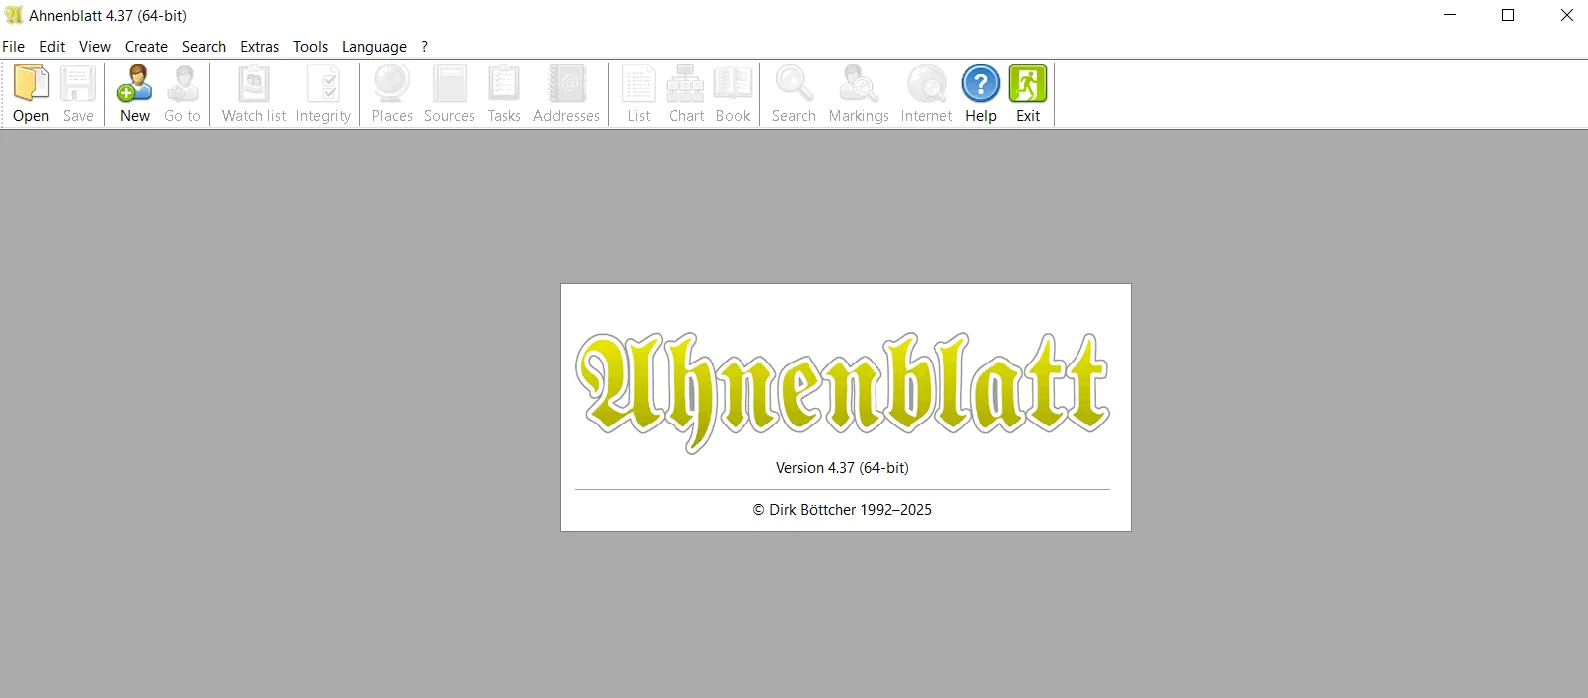Open the View menu
This screenshot has width=1588, height=698.
[95, 47]
